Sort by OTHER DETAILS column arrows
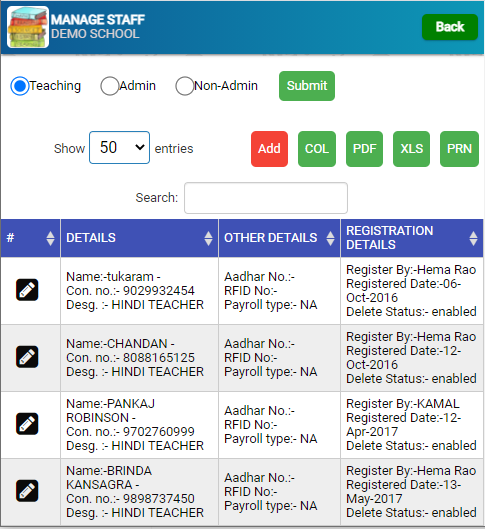Viewport: 485px width, 529px height. click(331, 238)
